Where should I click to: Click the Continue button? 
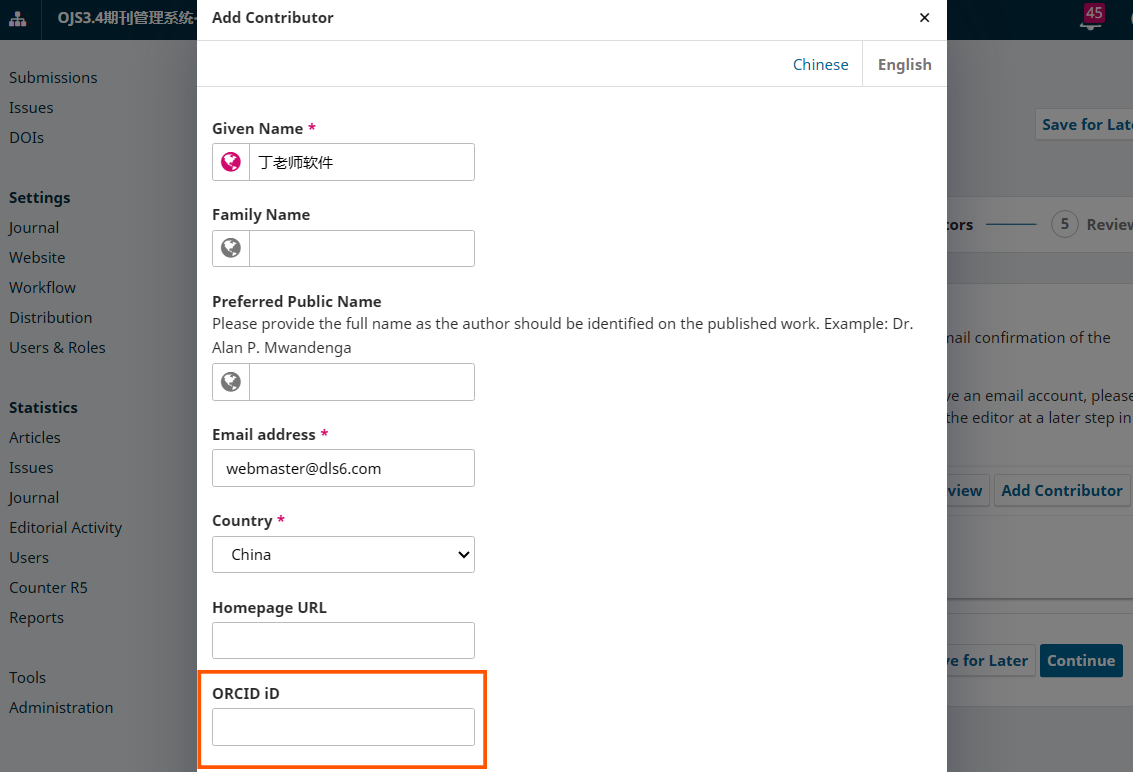click(1080, 661)
